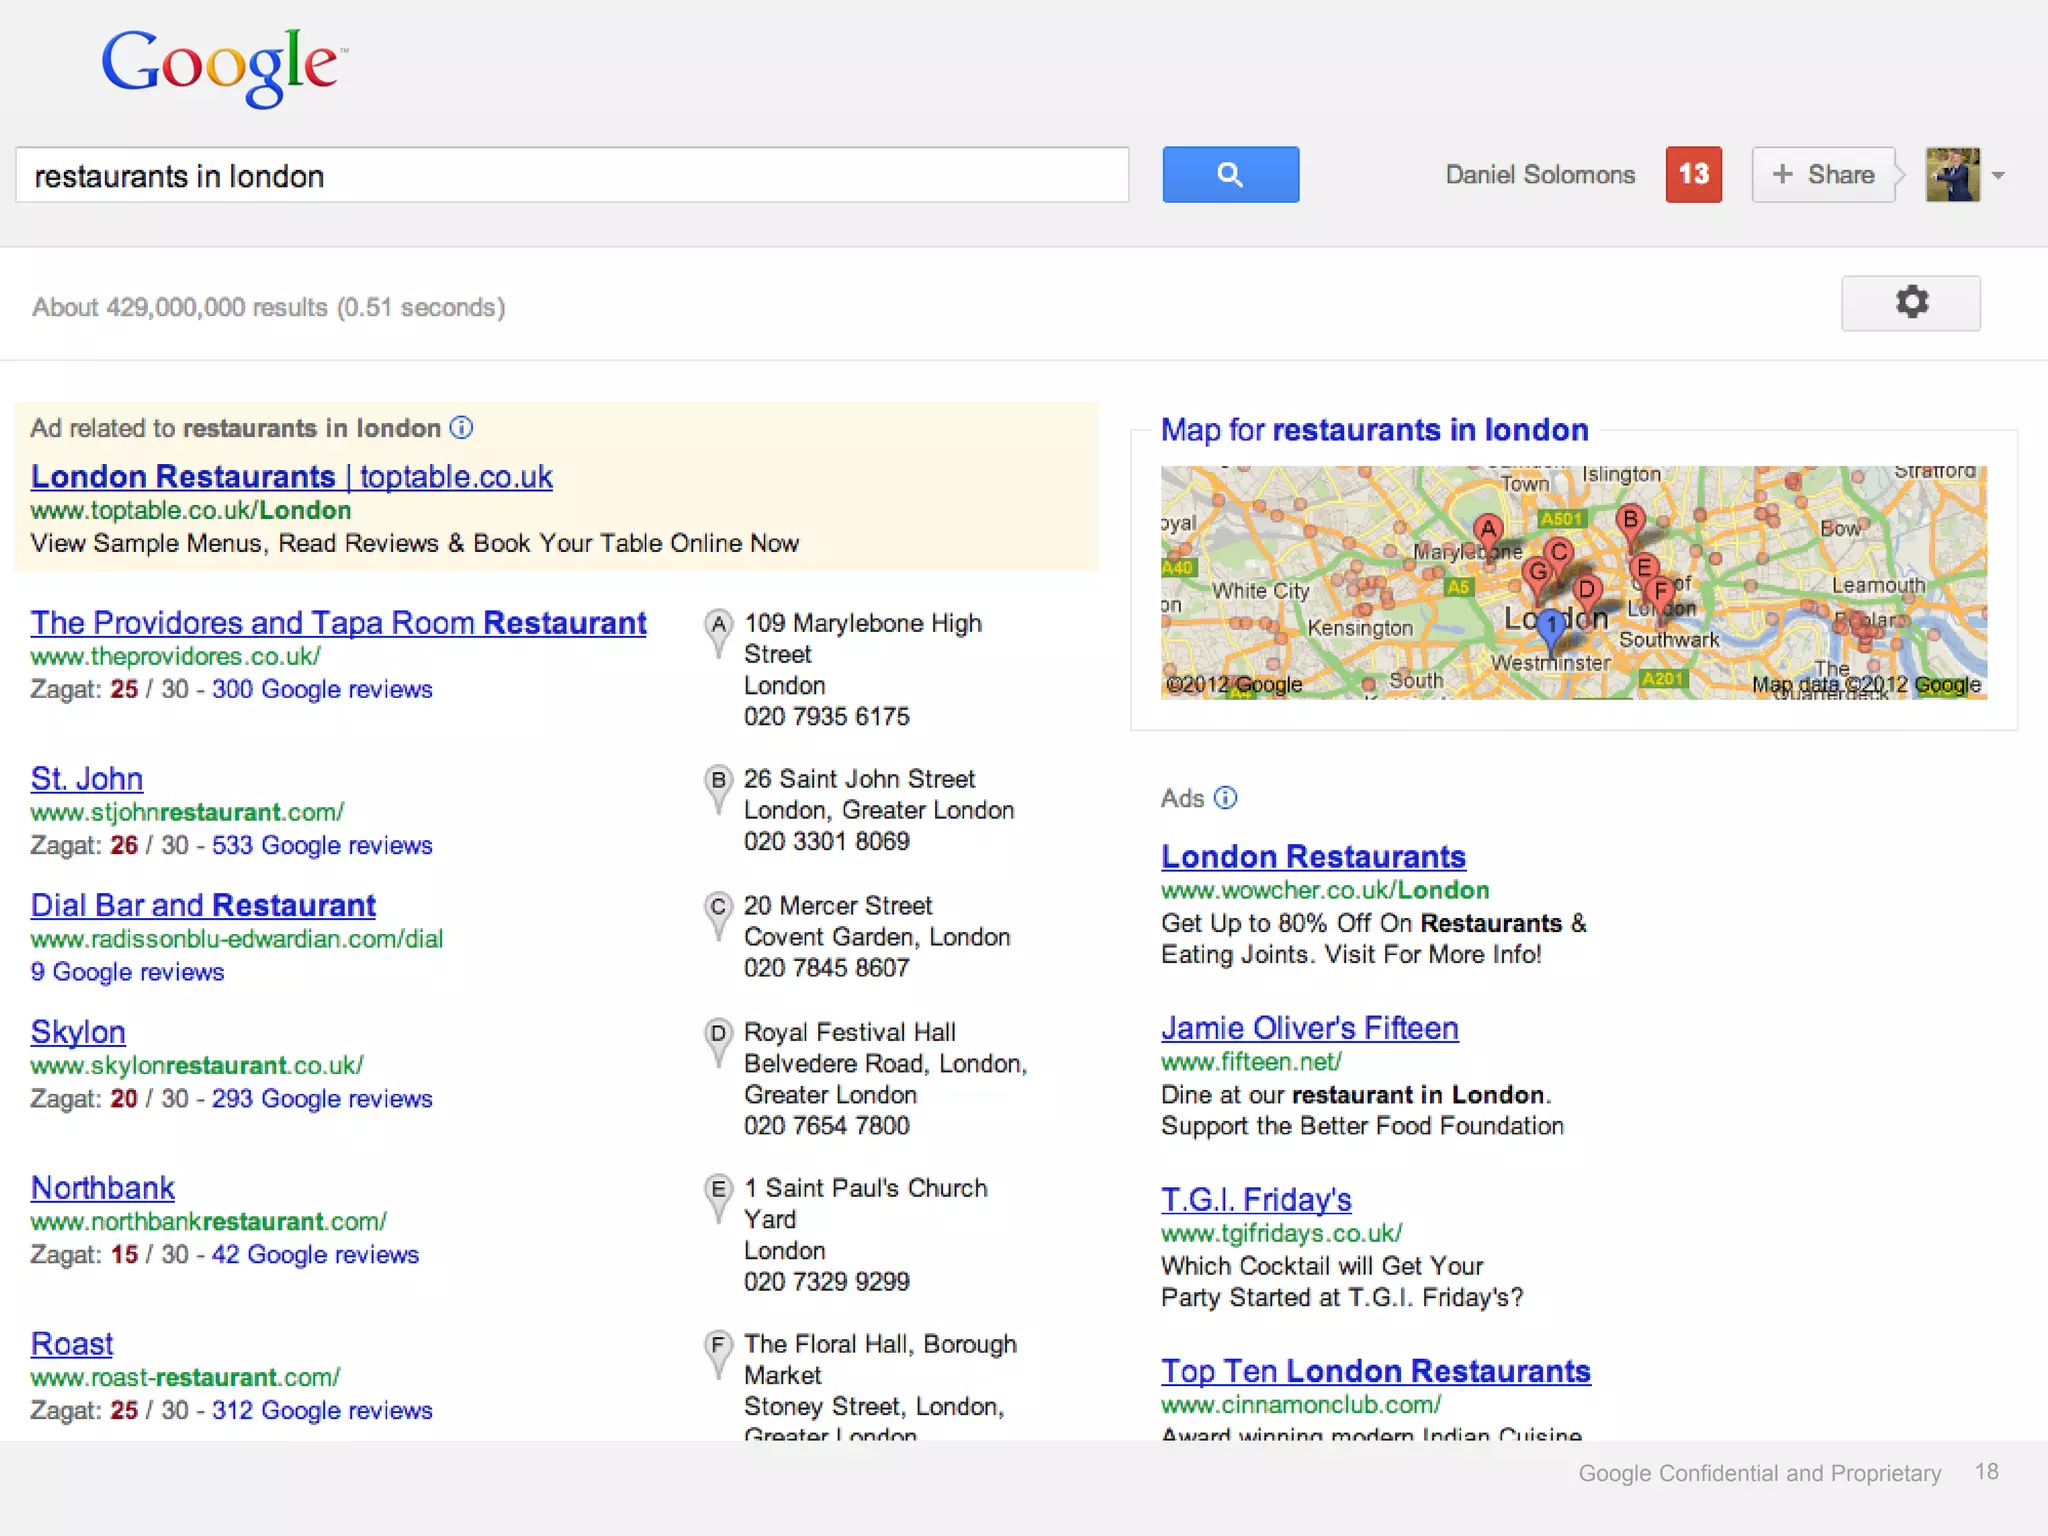Expand the account dropdown arrow
Viewport: 2048px width, 1536px height.
(1998, 176)
